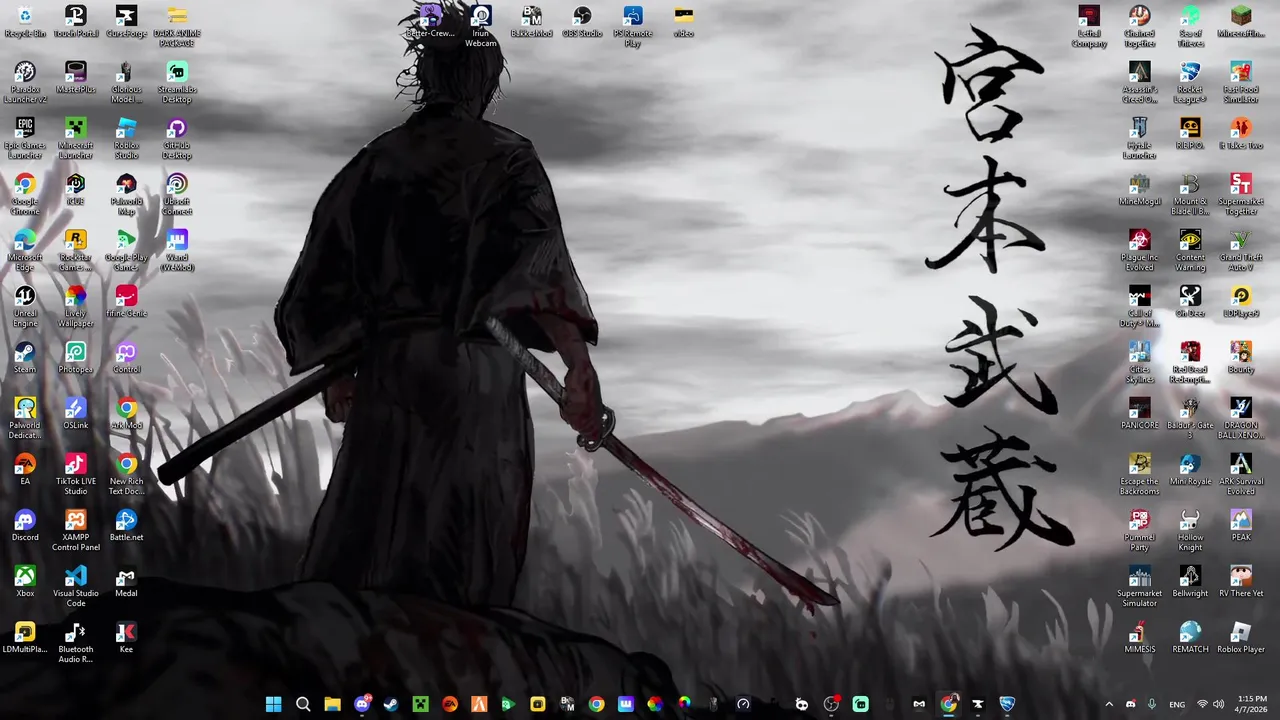The height and width of the screenshot is (720, 1280).
Task: Open Minecraft Launcher from the taskbar
Action: coord(421,704)
